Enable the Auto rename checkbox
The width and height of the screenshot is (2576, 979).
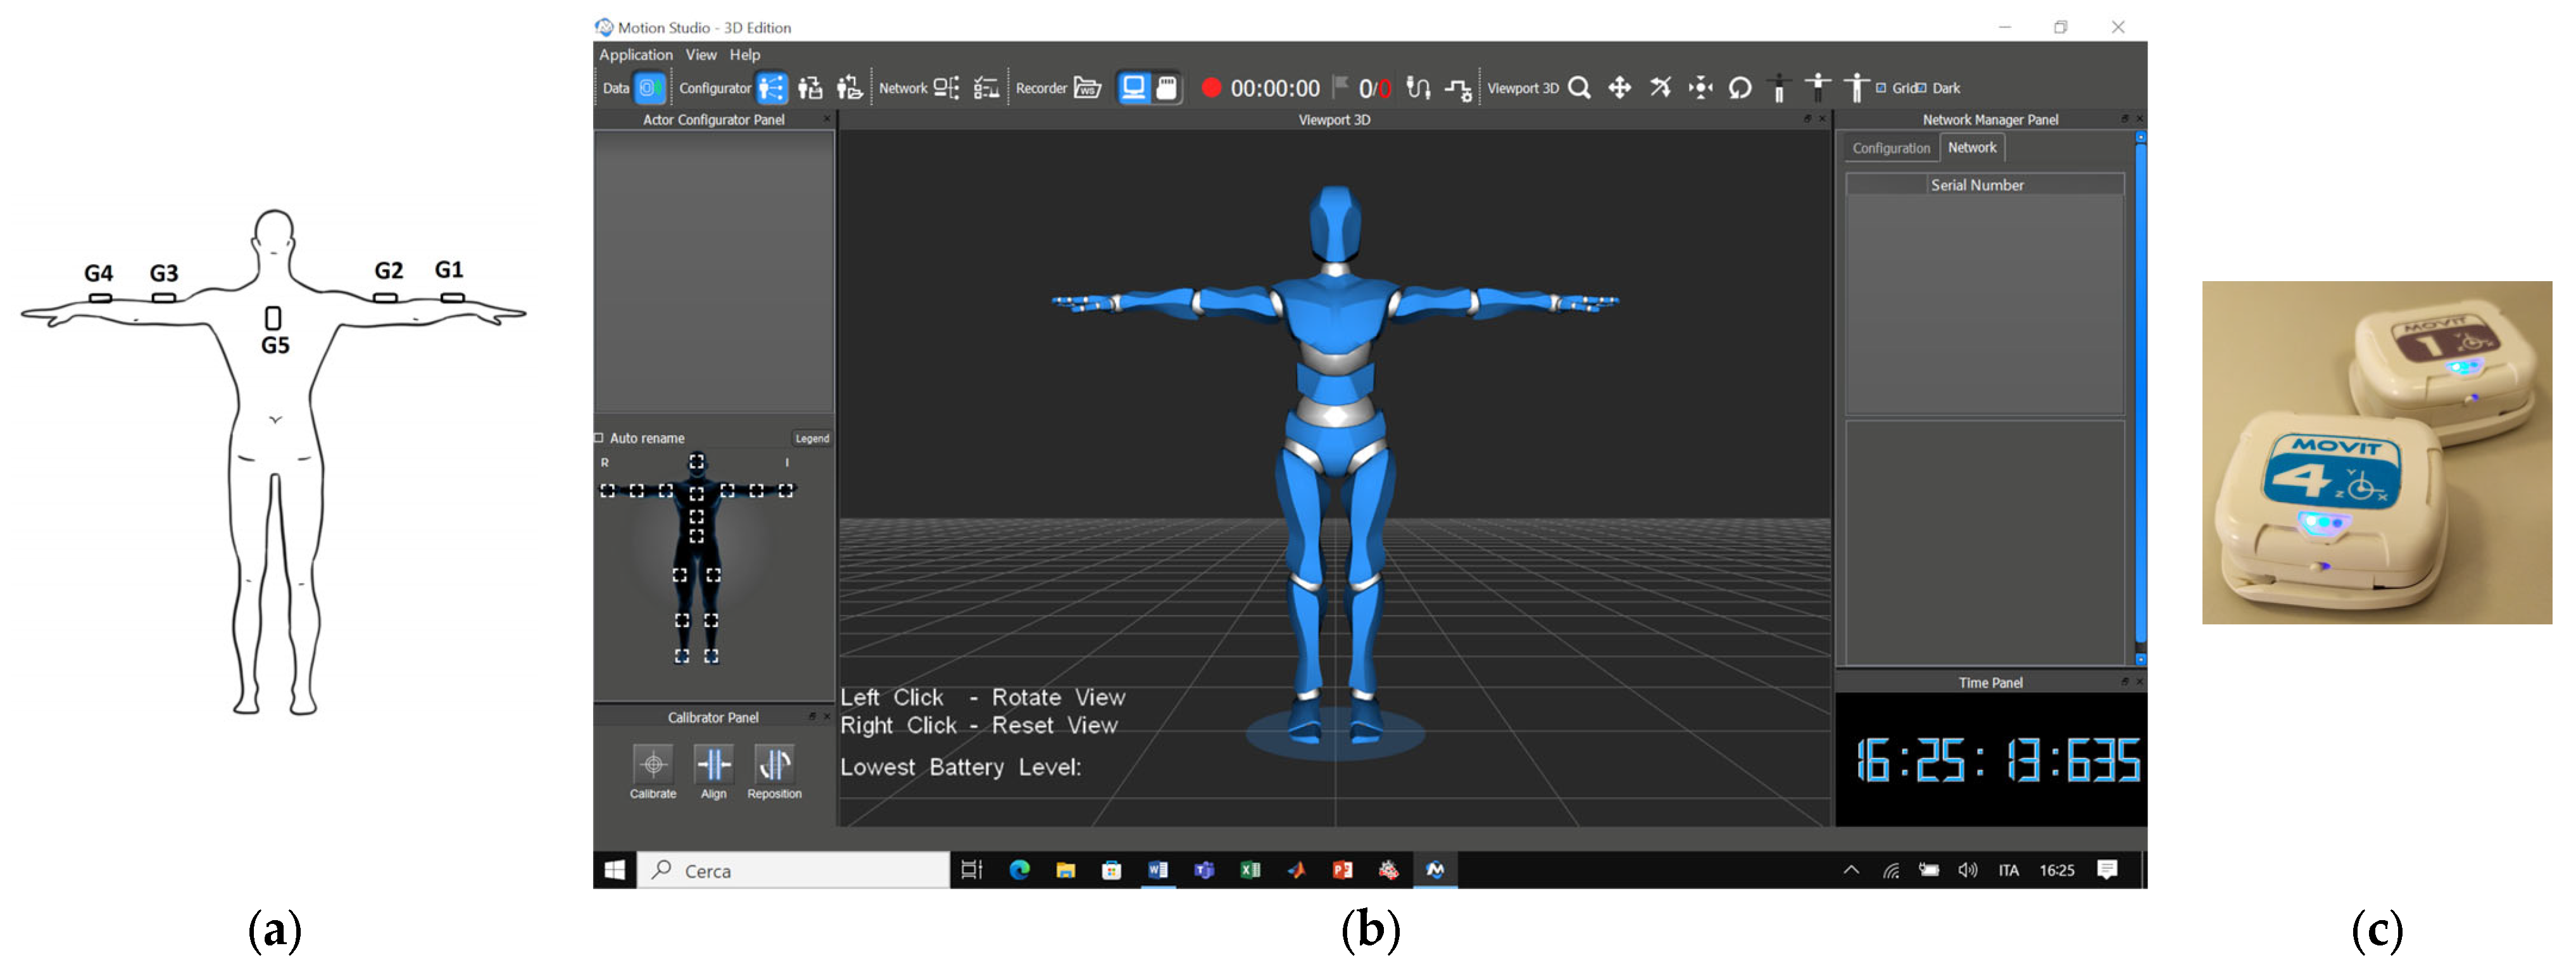pyautogui.click(x=599, y=438)
